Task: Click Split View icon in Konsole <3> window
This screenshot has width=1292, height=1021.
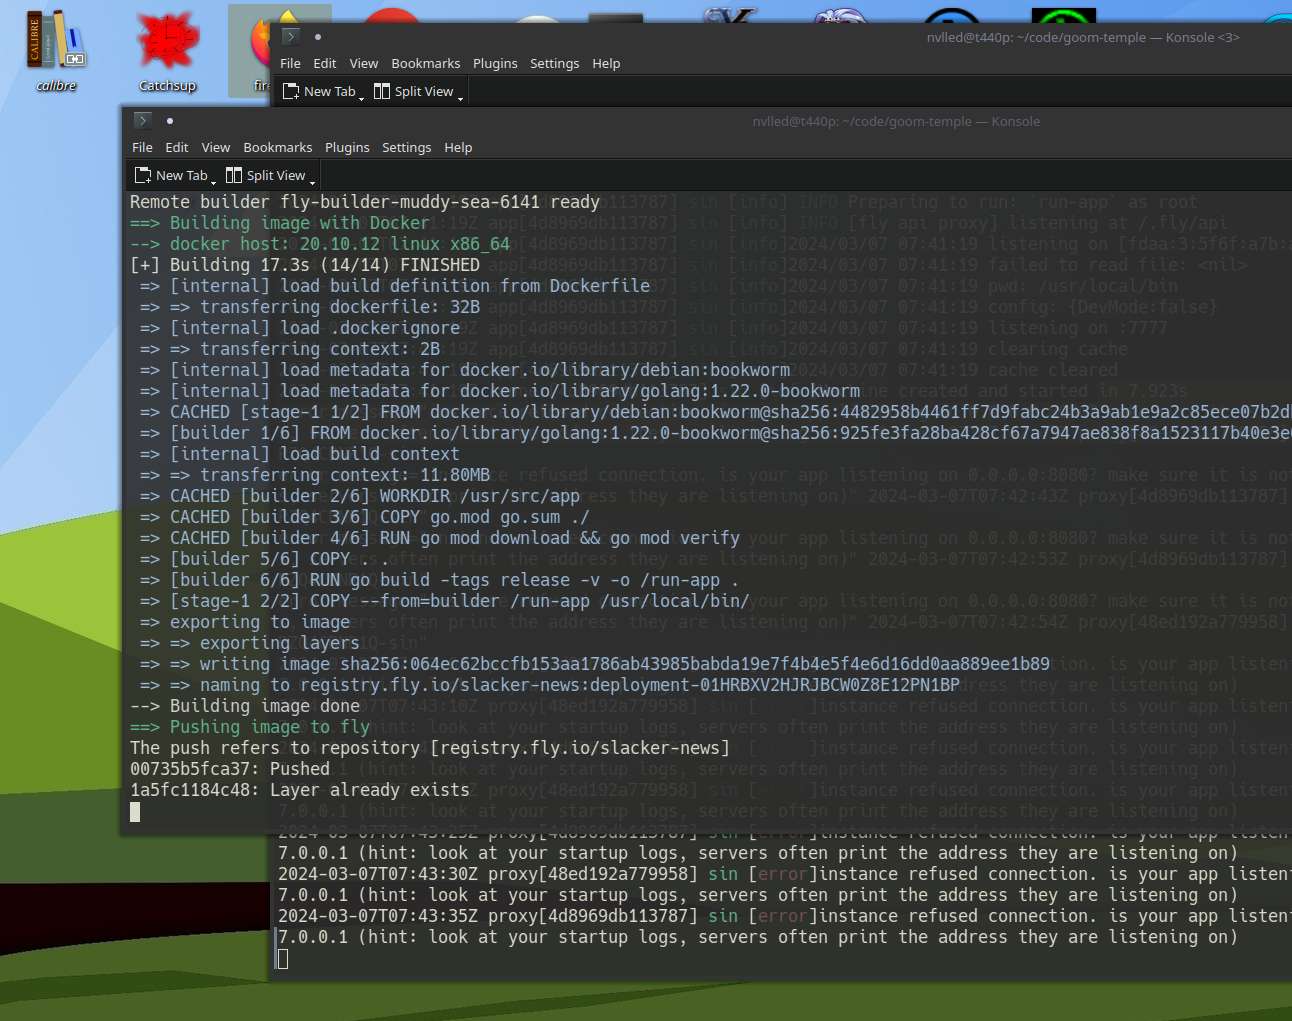Action: pos(382,91)
